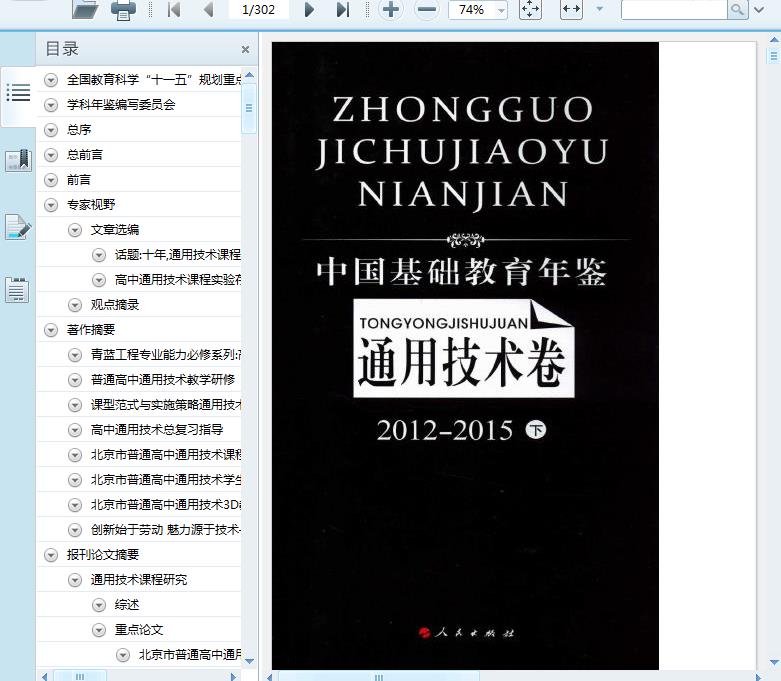
Task: Close the 目录 panel
Action: click(x=245, y=49)
